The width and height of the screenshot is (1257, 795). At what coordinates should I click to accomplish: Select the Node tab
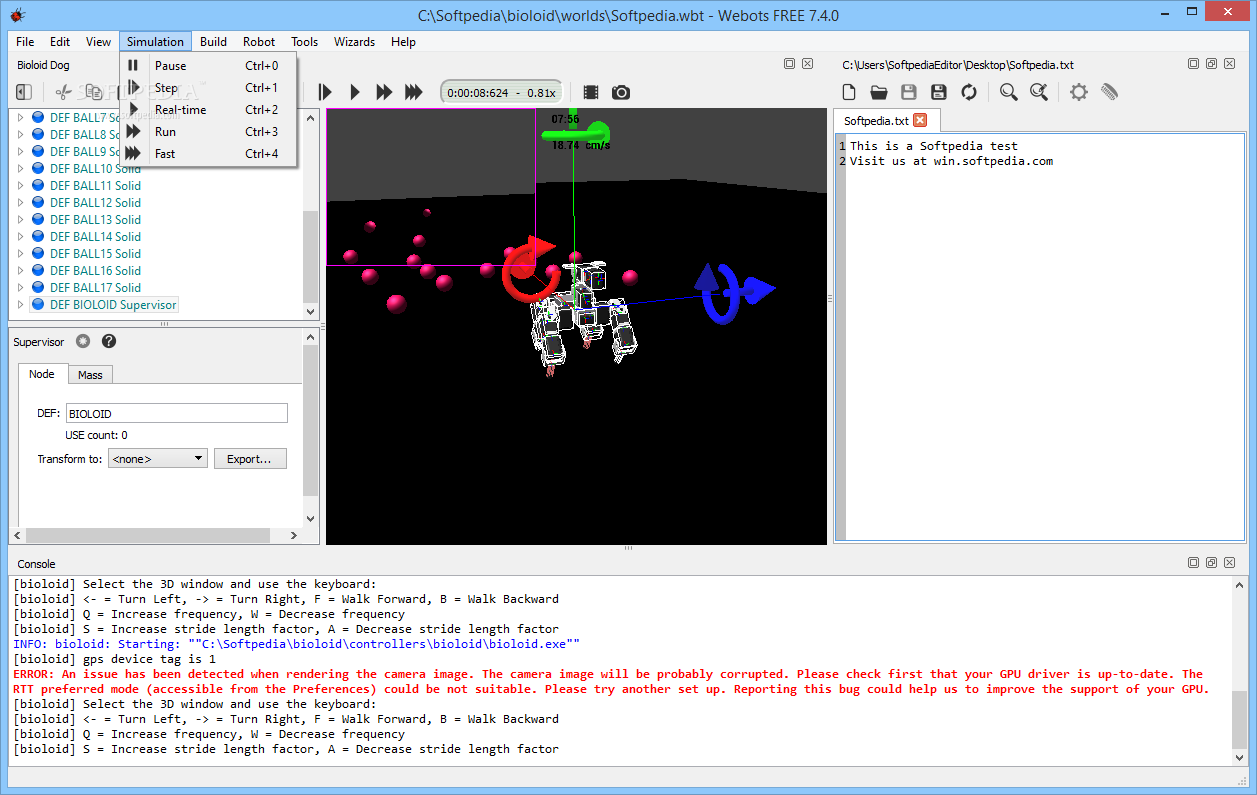(42, 374)
